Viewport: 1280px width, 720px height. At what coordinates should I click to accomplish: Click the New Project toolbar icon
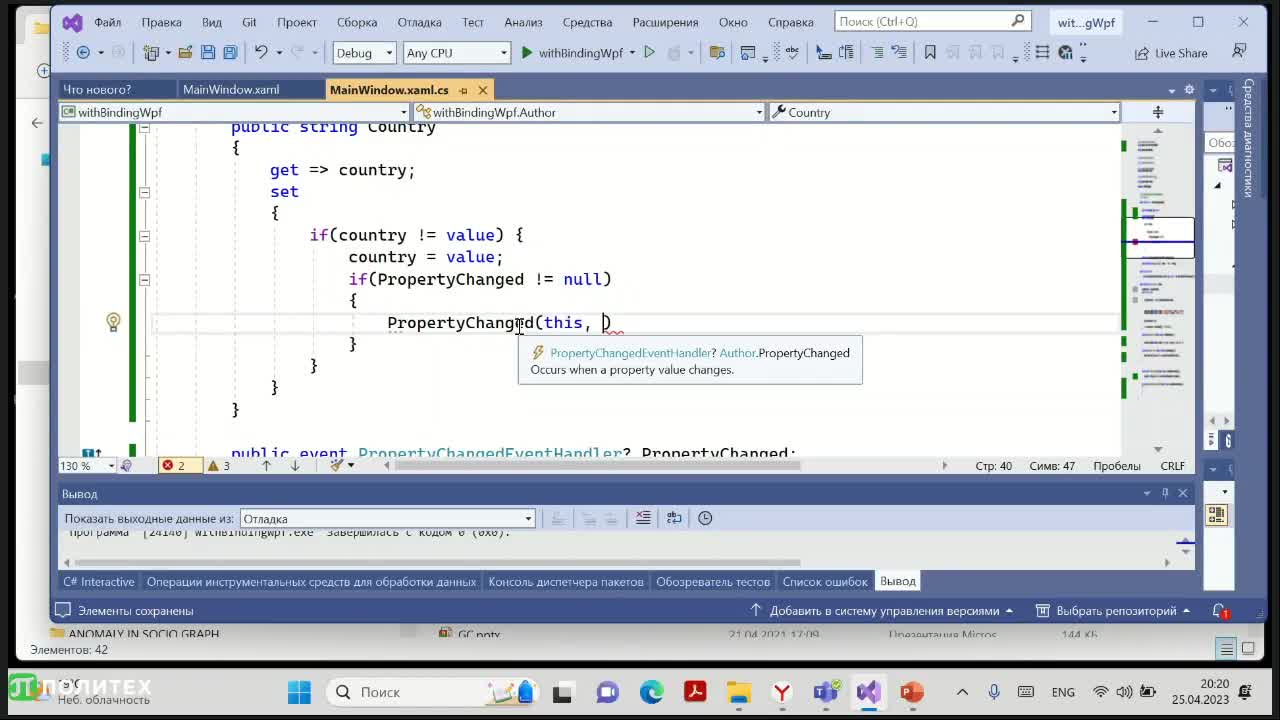[152, 53]
